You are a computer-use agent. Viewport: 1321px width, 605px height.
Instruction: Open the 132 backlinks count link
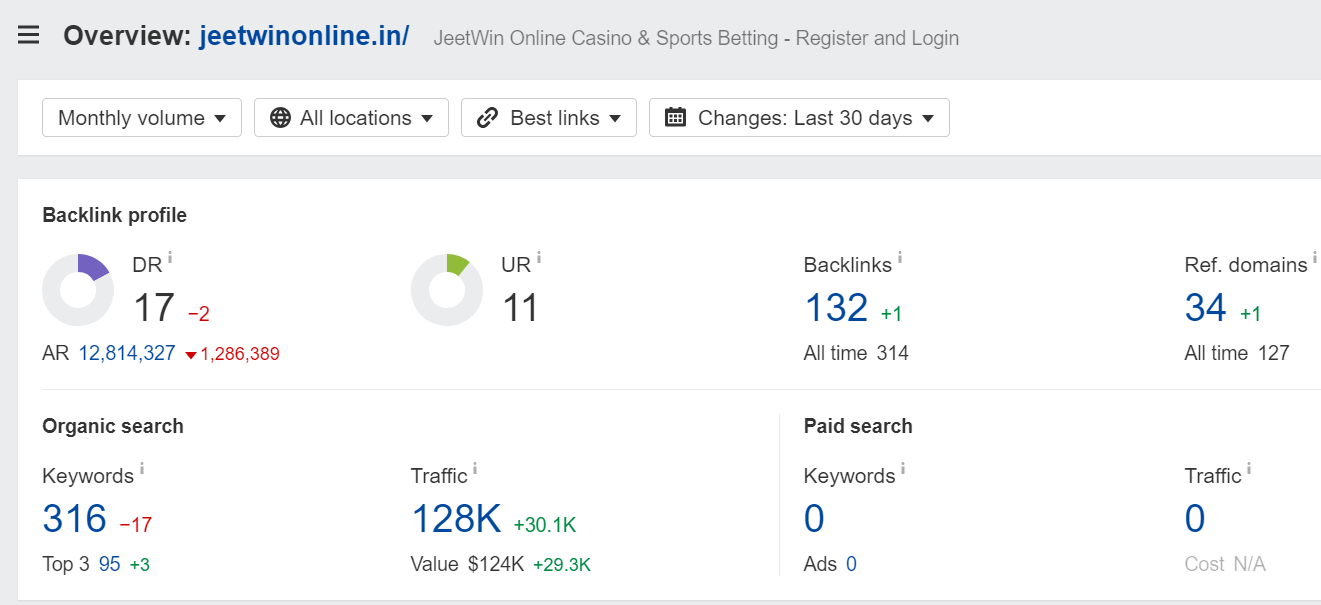pos(836,308)
